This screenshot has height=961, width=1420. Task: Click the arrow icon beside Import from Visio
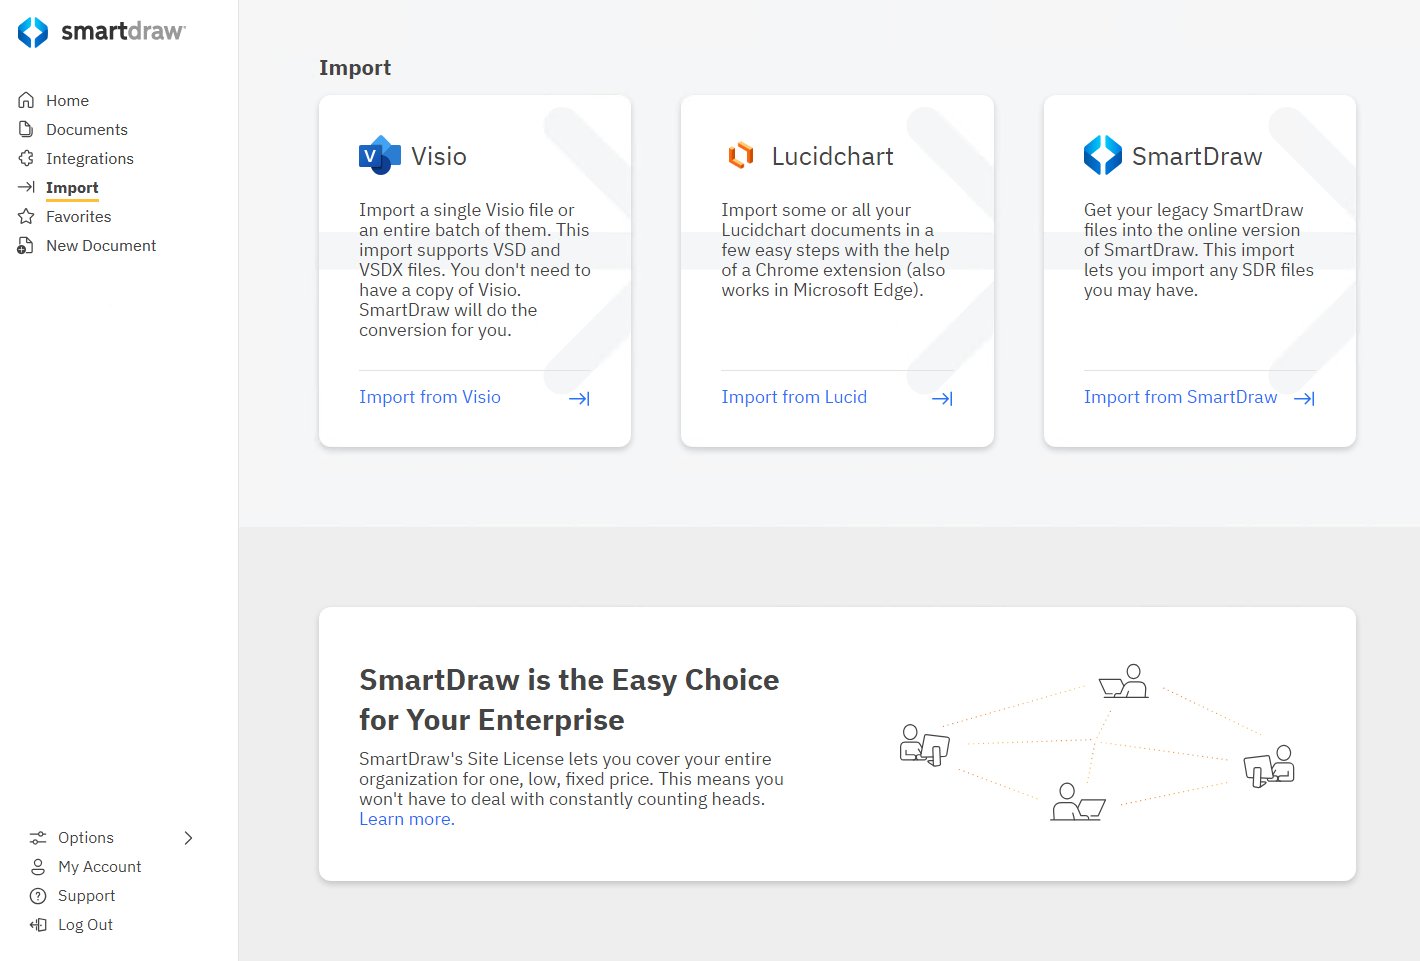click(578, 397)
